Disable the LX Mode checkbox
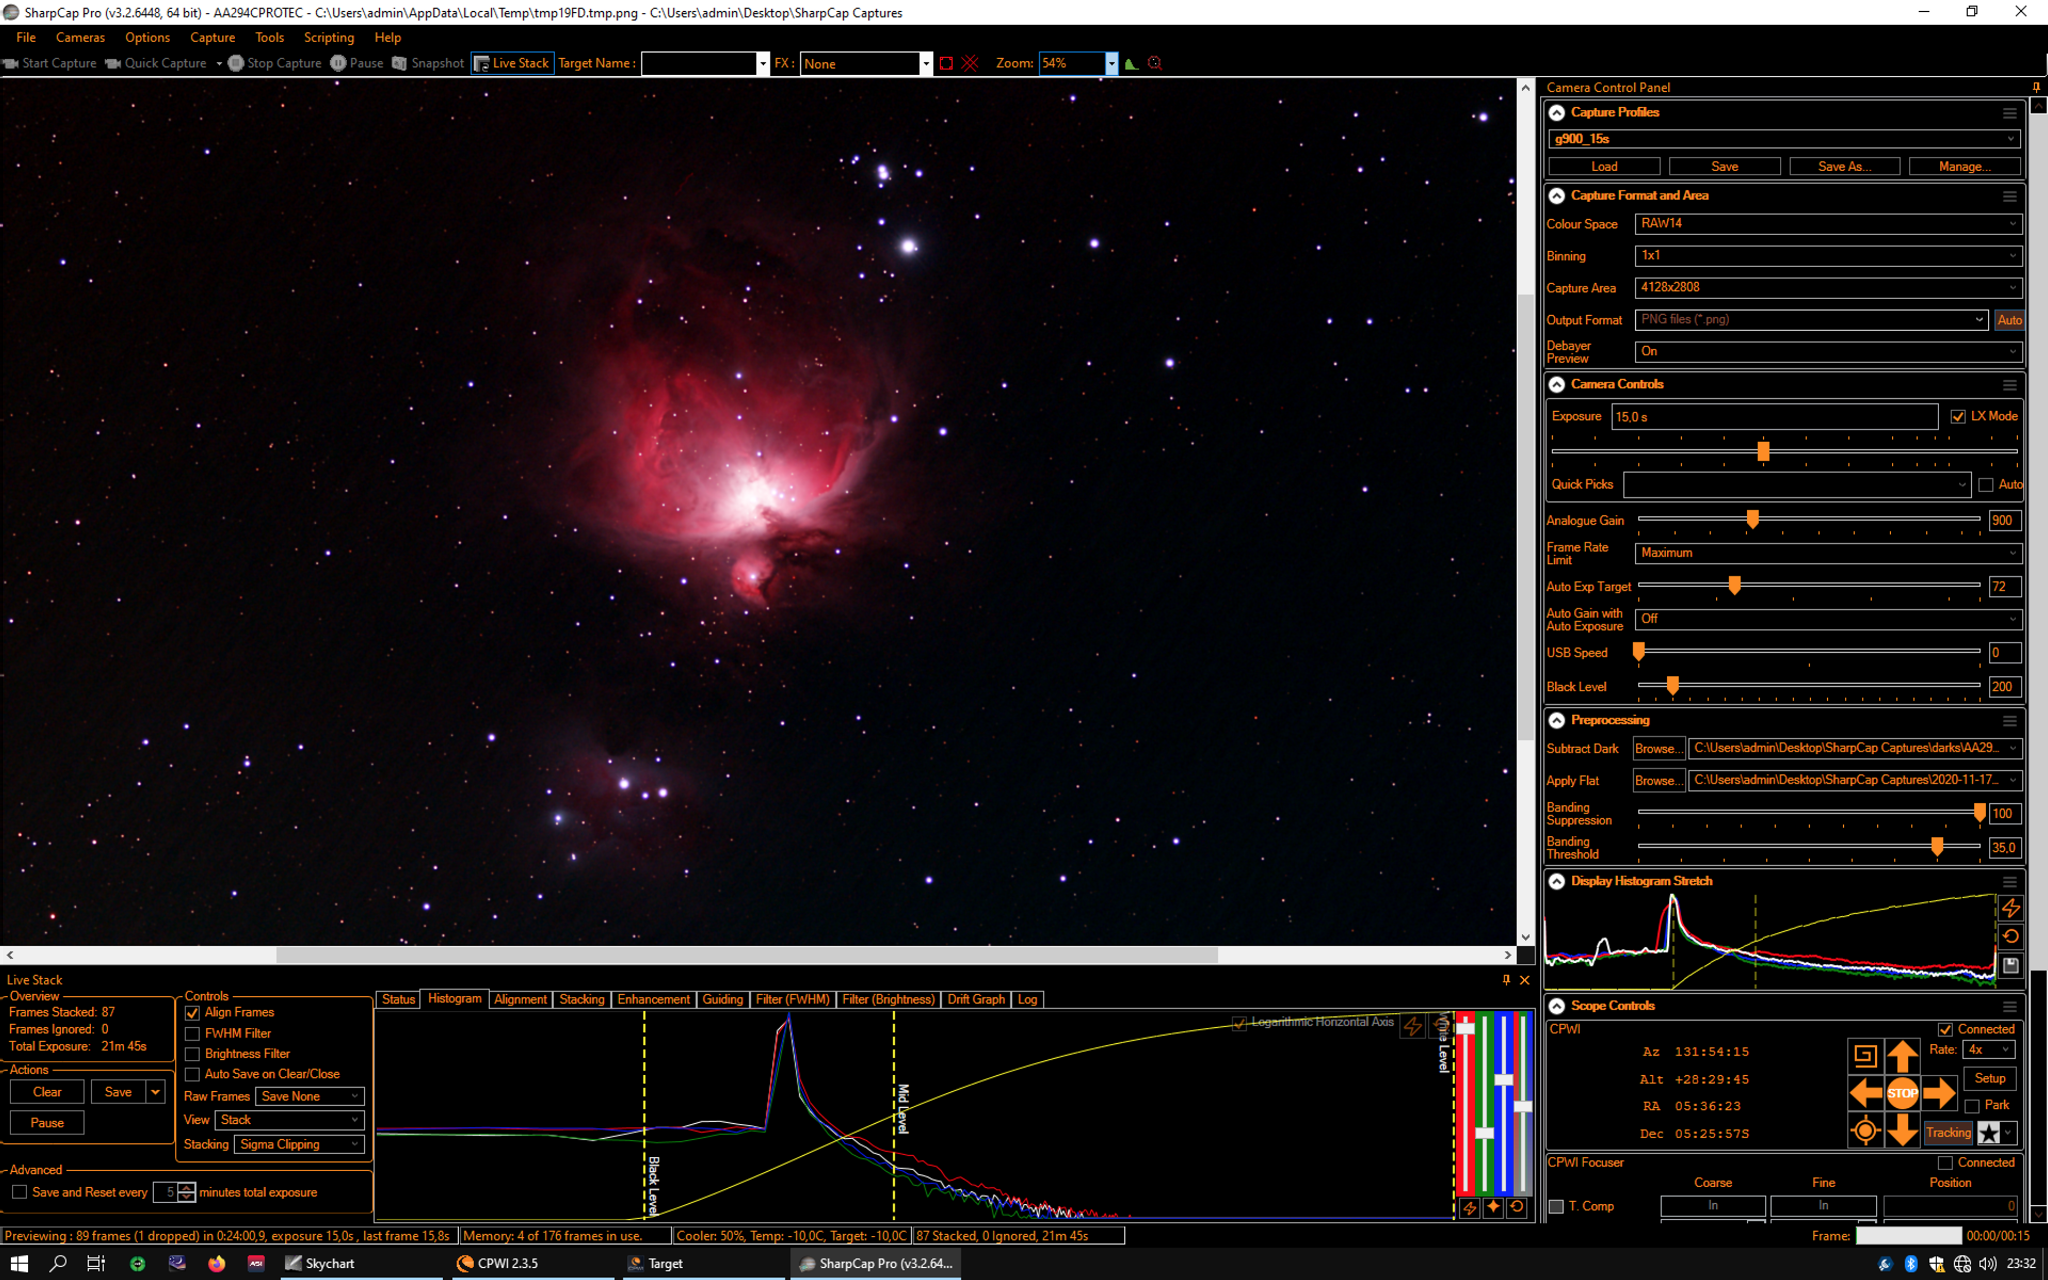This screenshot has height=1280, width=2048. (1958, 416)
